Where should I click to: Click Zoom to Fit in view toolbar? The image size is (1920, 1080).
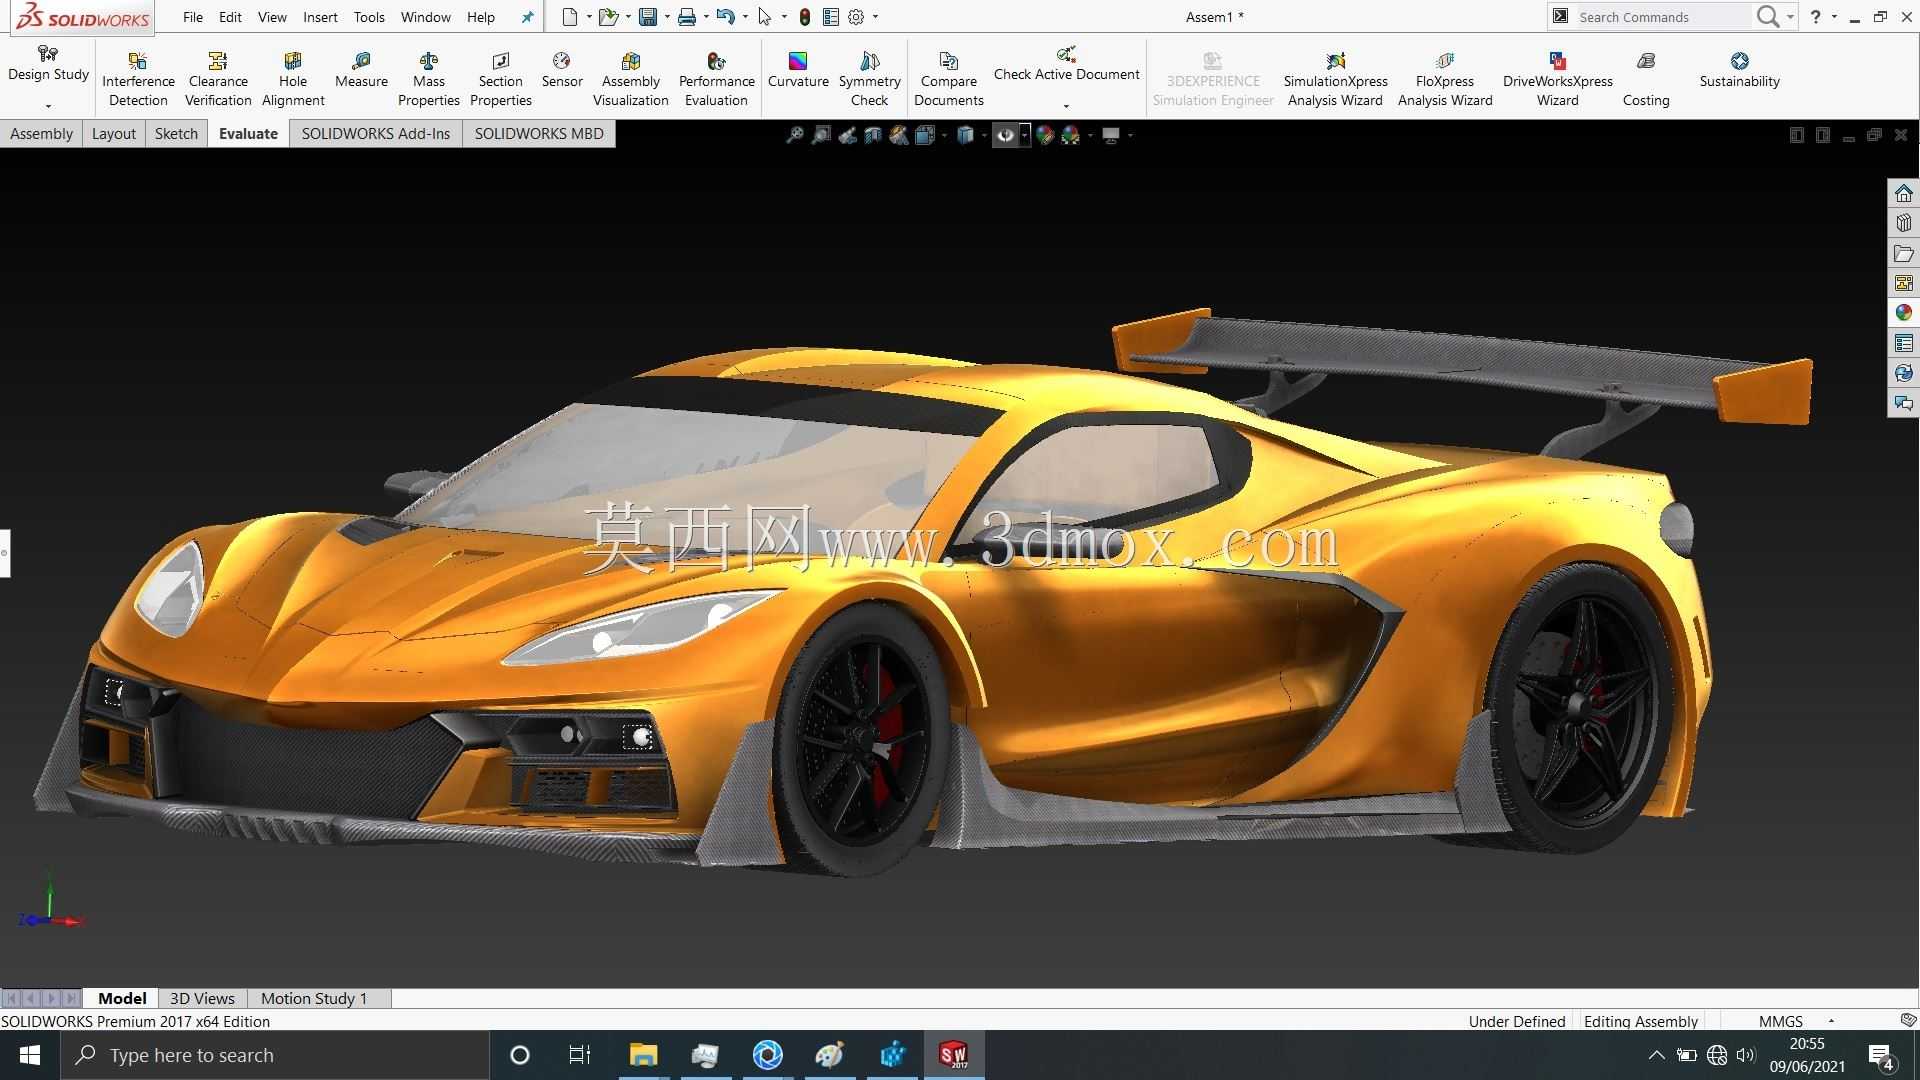795,135
